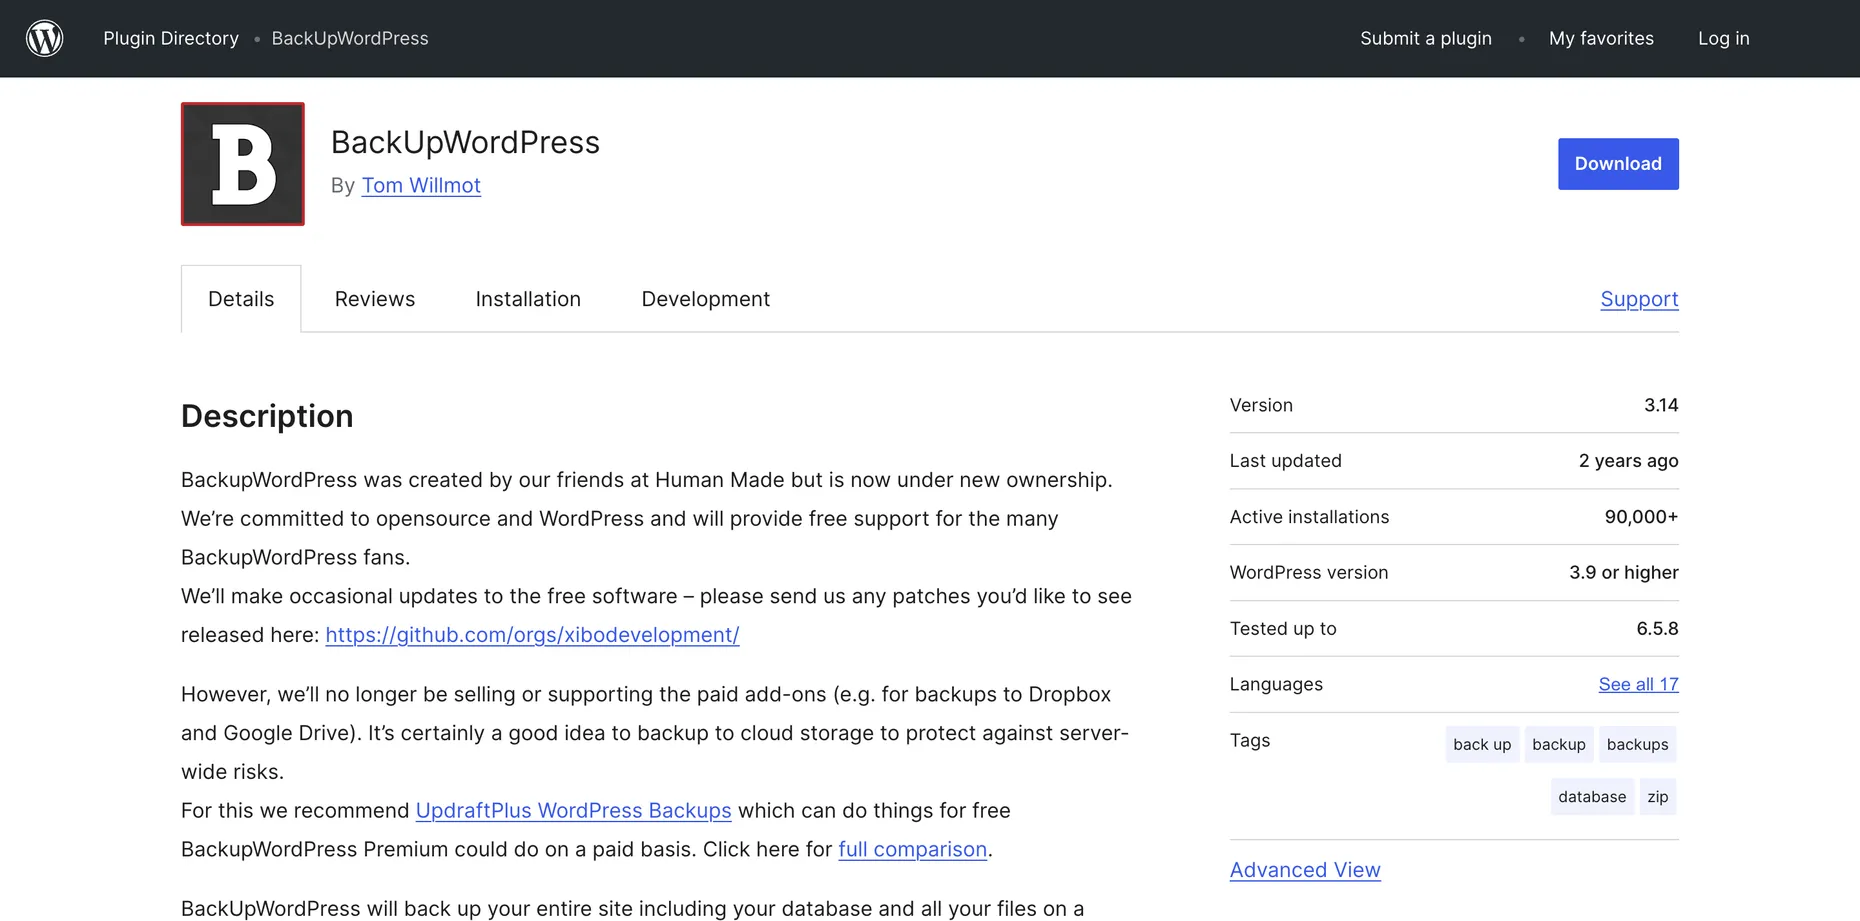
Task: Click the WordPress logo icon
Action: (44, 38)
